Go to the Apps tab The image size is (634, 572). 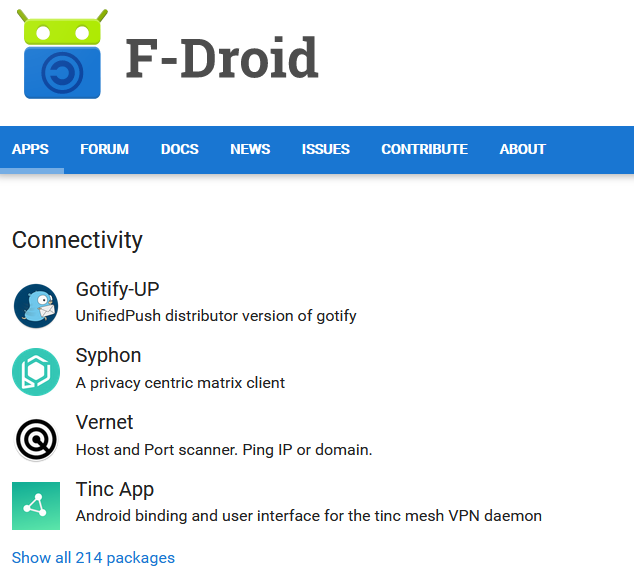click(30, 149)
